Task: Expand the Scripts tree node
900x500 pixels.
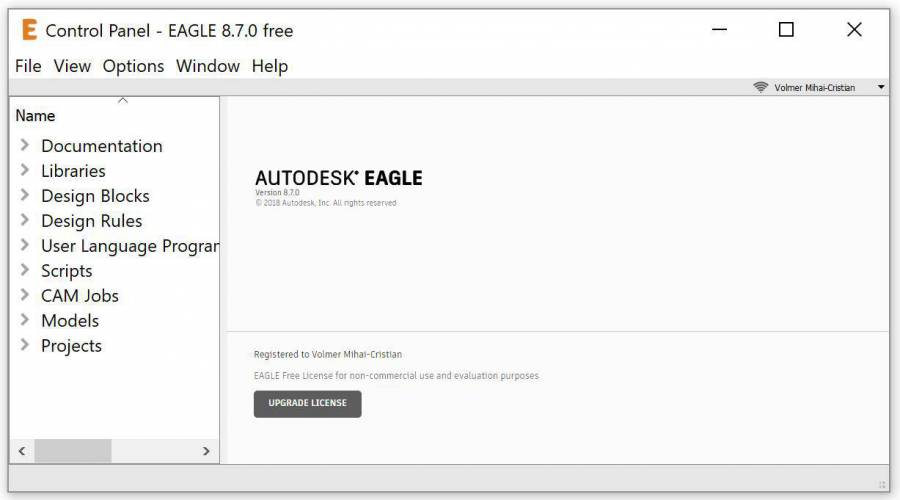Action: 25,270
